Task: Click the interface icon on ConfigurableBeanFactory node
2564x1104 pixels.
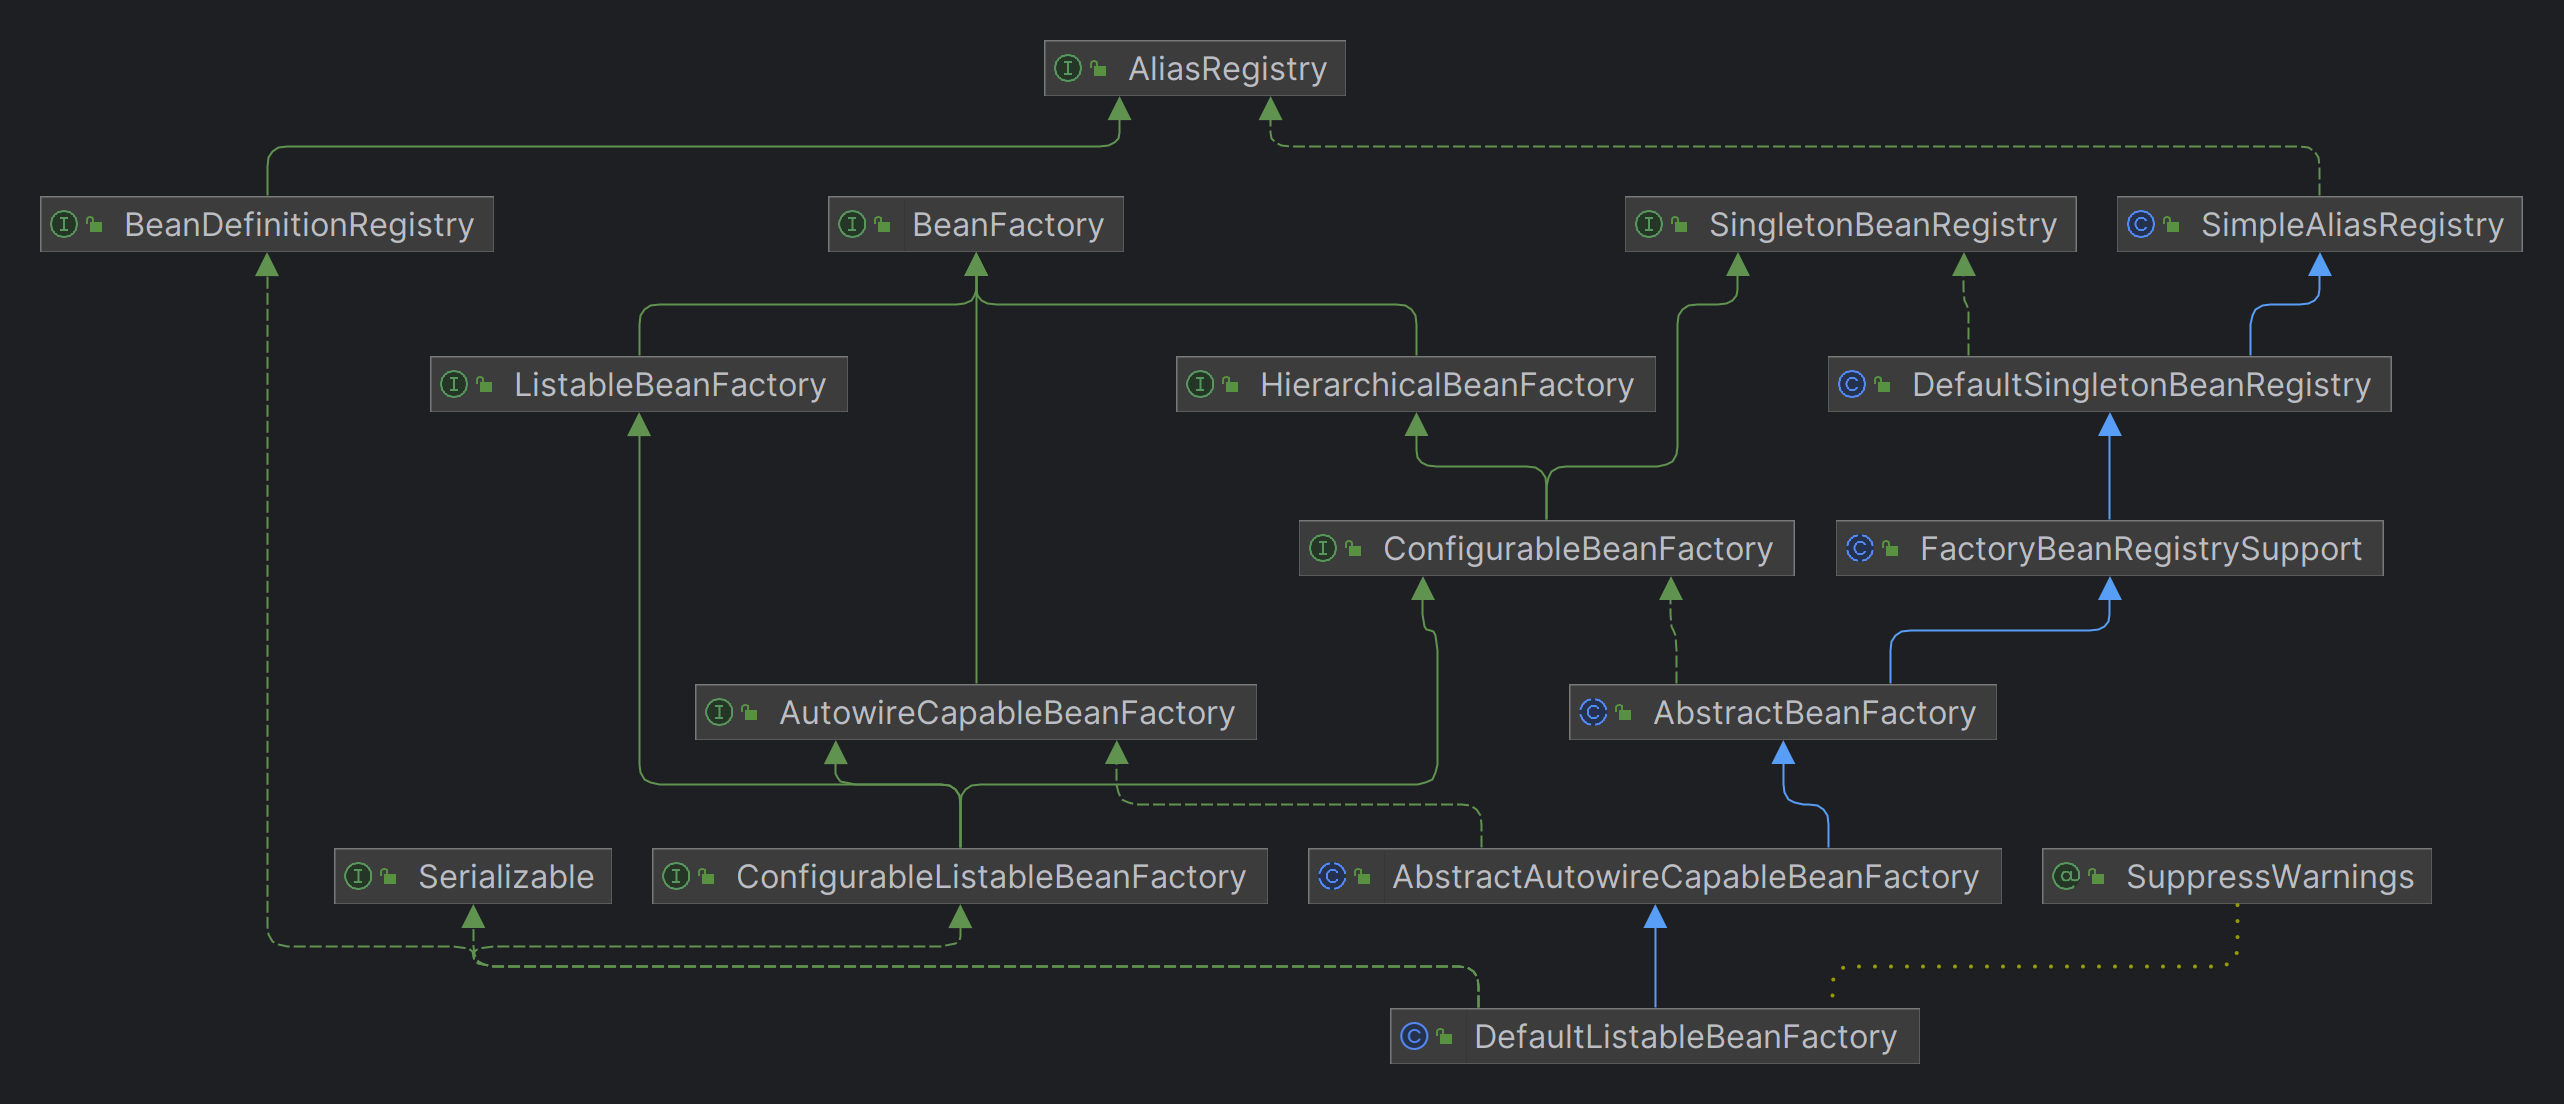Action: tap(1323, 548)
